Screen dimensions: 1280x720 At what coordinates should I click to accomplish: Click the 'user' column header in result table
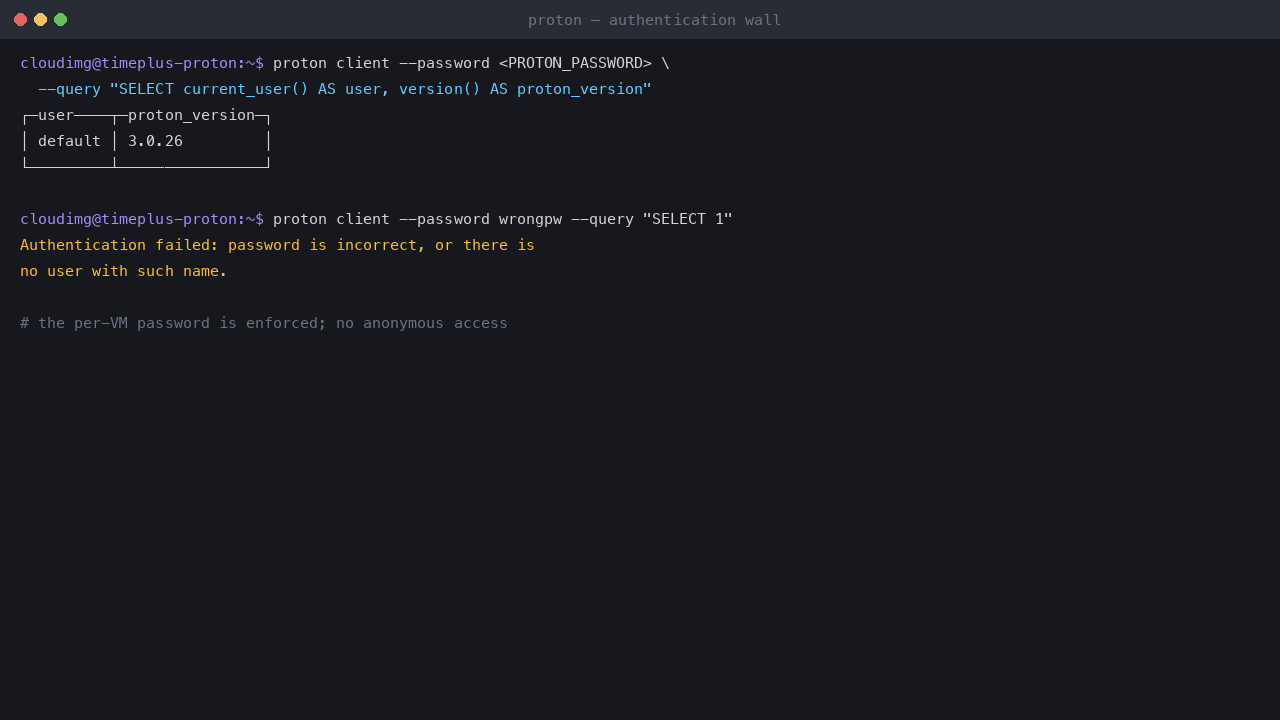click(56, 115)
